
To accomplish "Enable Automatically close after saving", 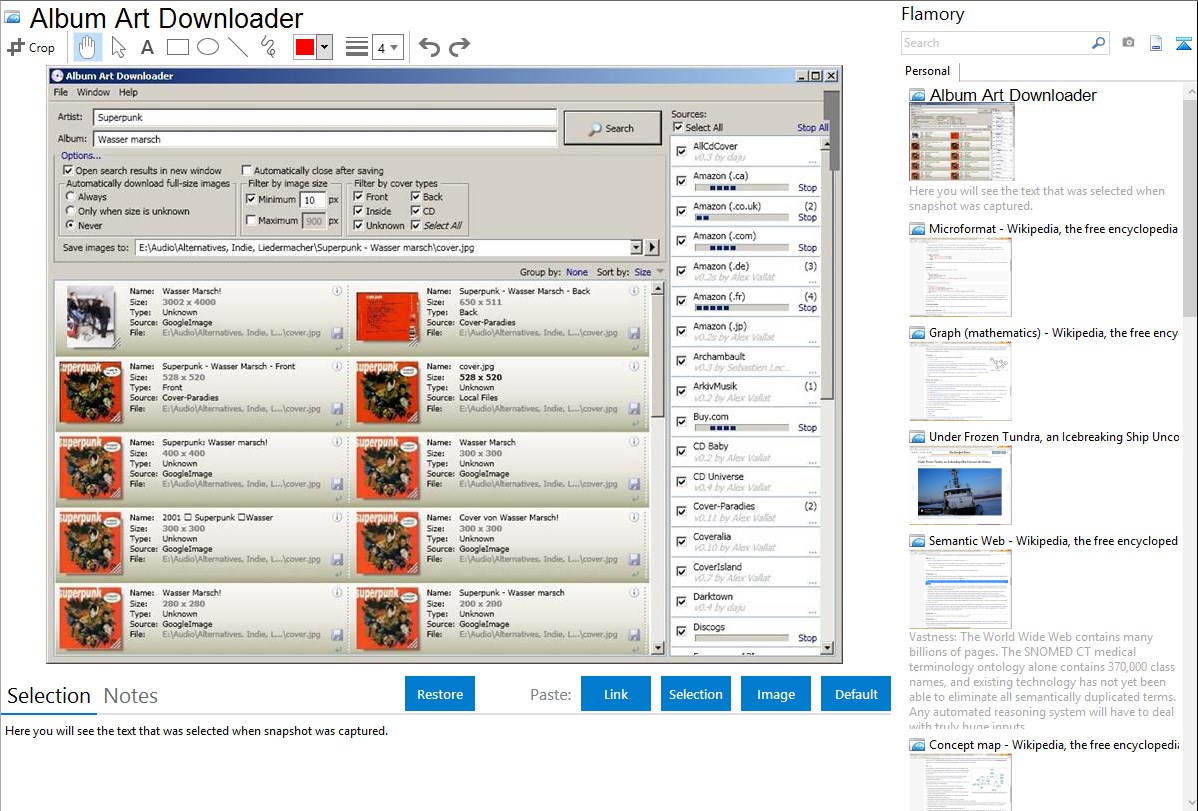I will point(247,170).
